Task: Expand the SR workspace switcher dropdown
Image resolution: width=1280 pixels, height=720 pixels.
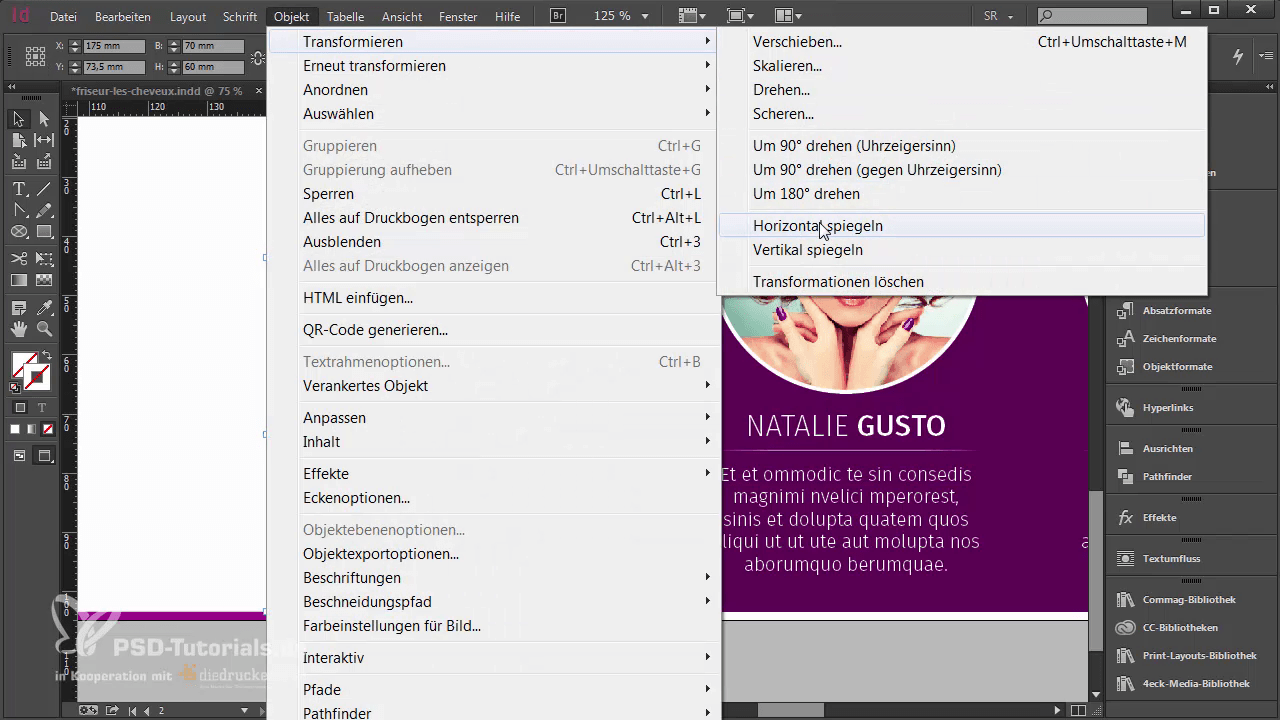Action: (x=1011, y=17)
